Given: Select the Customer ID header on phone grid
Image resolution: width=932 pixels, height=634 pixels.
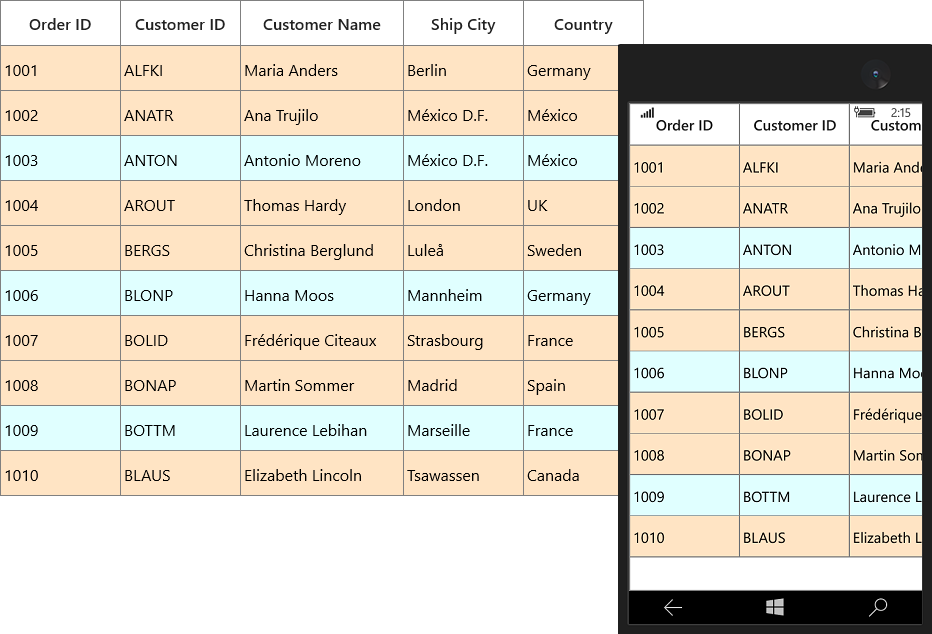Looking at the screenshot, I should point(794,125).
